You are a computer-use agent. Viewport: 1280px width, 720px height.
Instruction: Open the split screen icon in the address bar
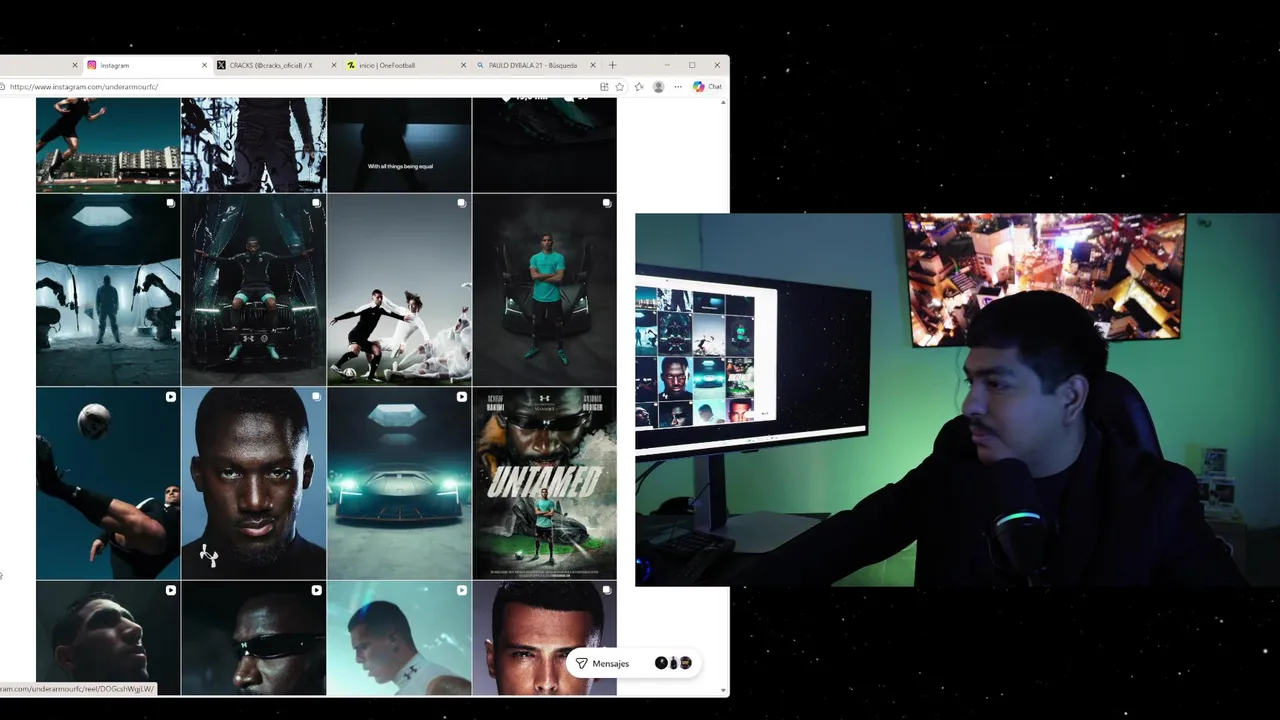pyautogui.click(x=604, y=87)
